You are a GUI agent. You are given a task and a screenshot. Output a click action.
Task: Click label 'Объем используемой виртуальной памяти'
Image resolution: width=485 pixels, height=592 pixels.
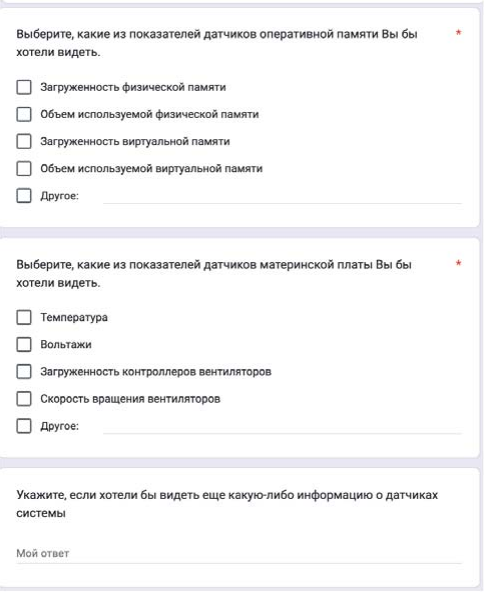pyautogui.click(x=151, y=169)
